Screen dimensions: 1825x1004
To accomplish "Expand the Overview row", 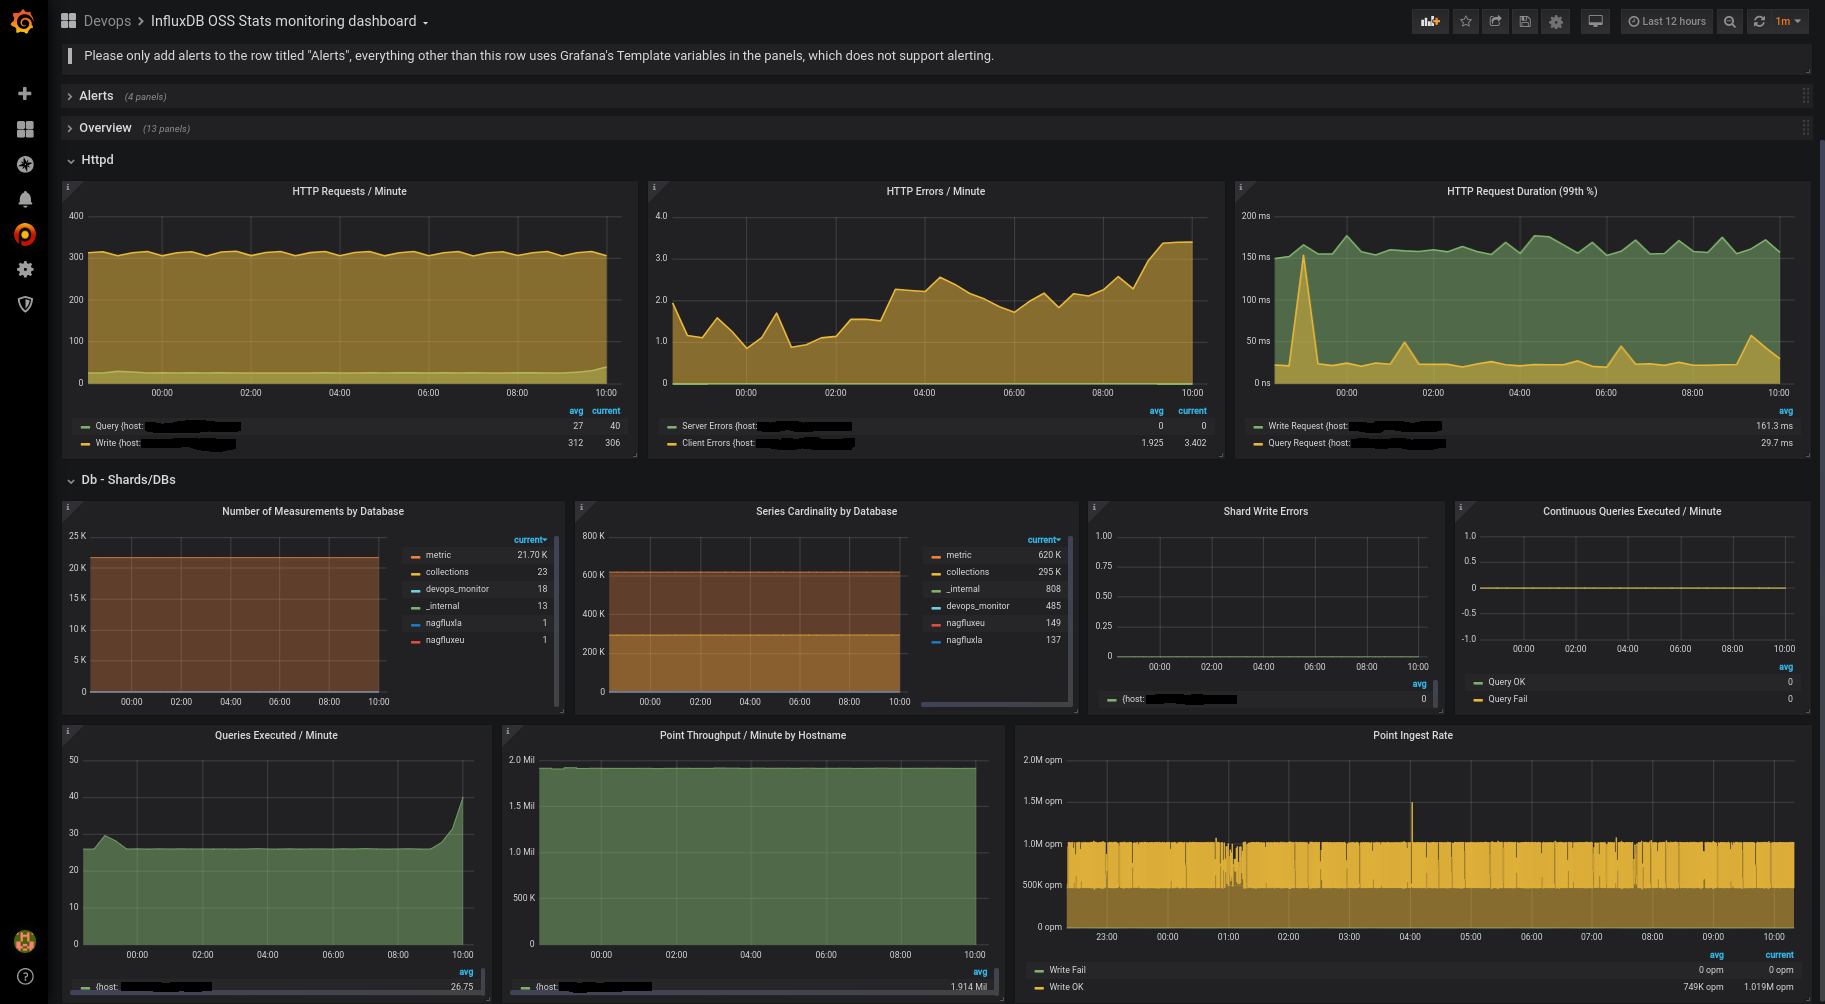I will (105, 128).
